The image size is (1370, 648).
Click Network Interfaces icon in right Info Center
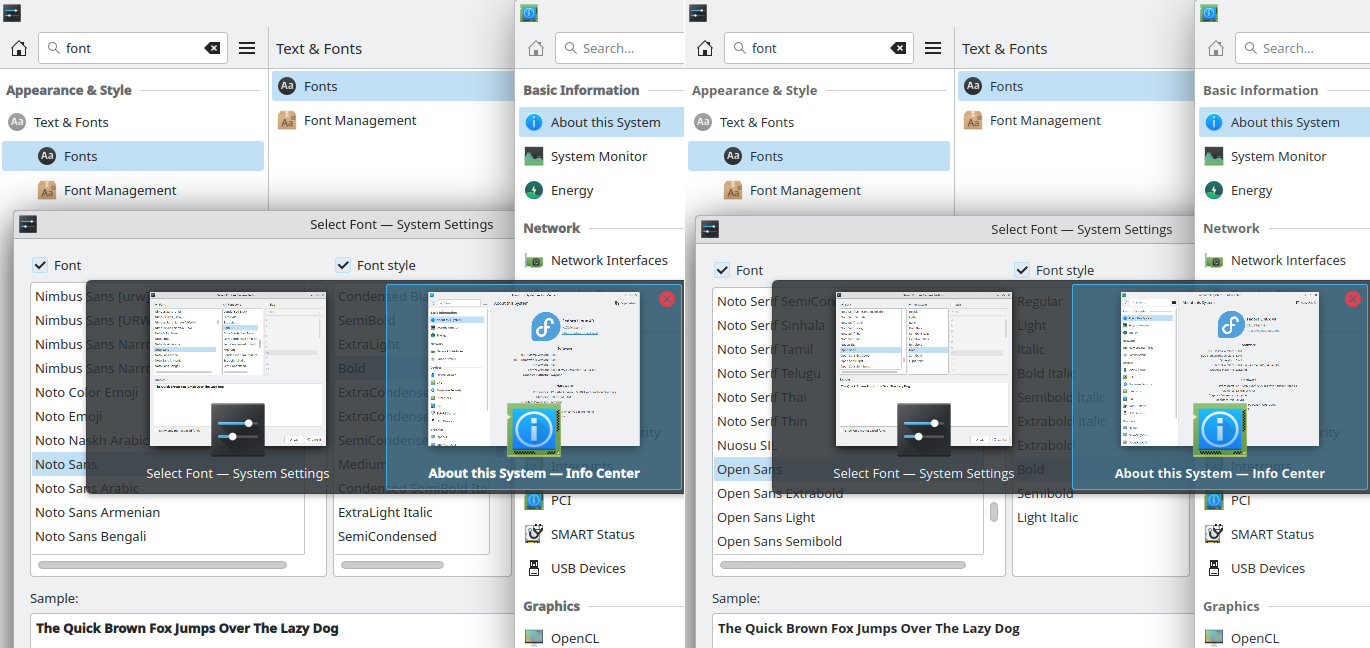[1214, 260]
